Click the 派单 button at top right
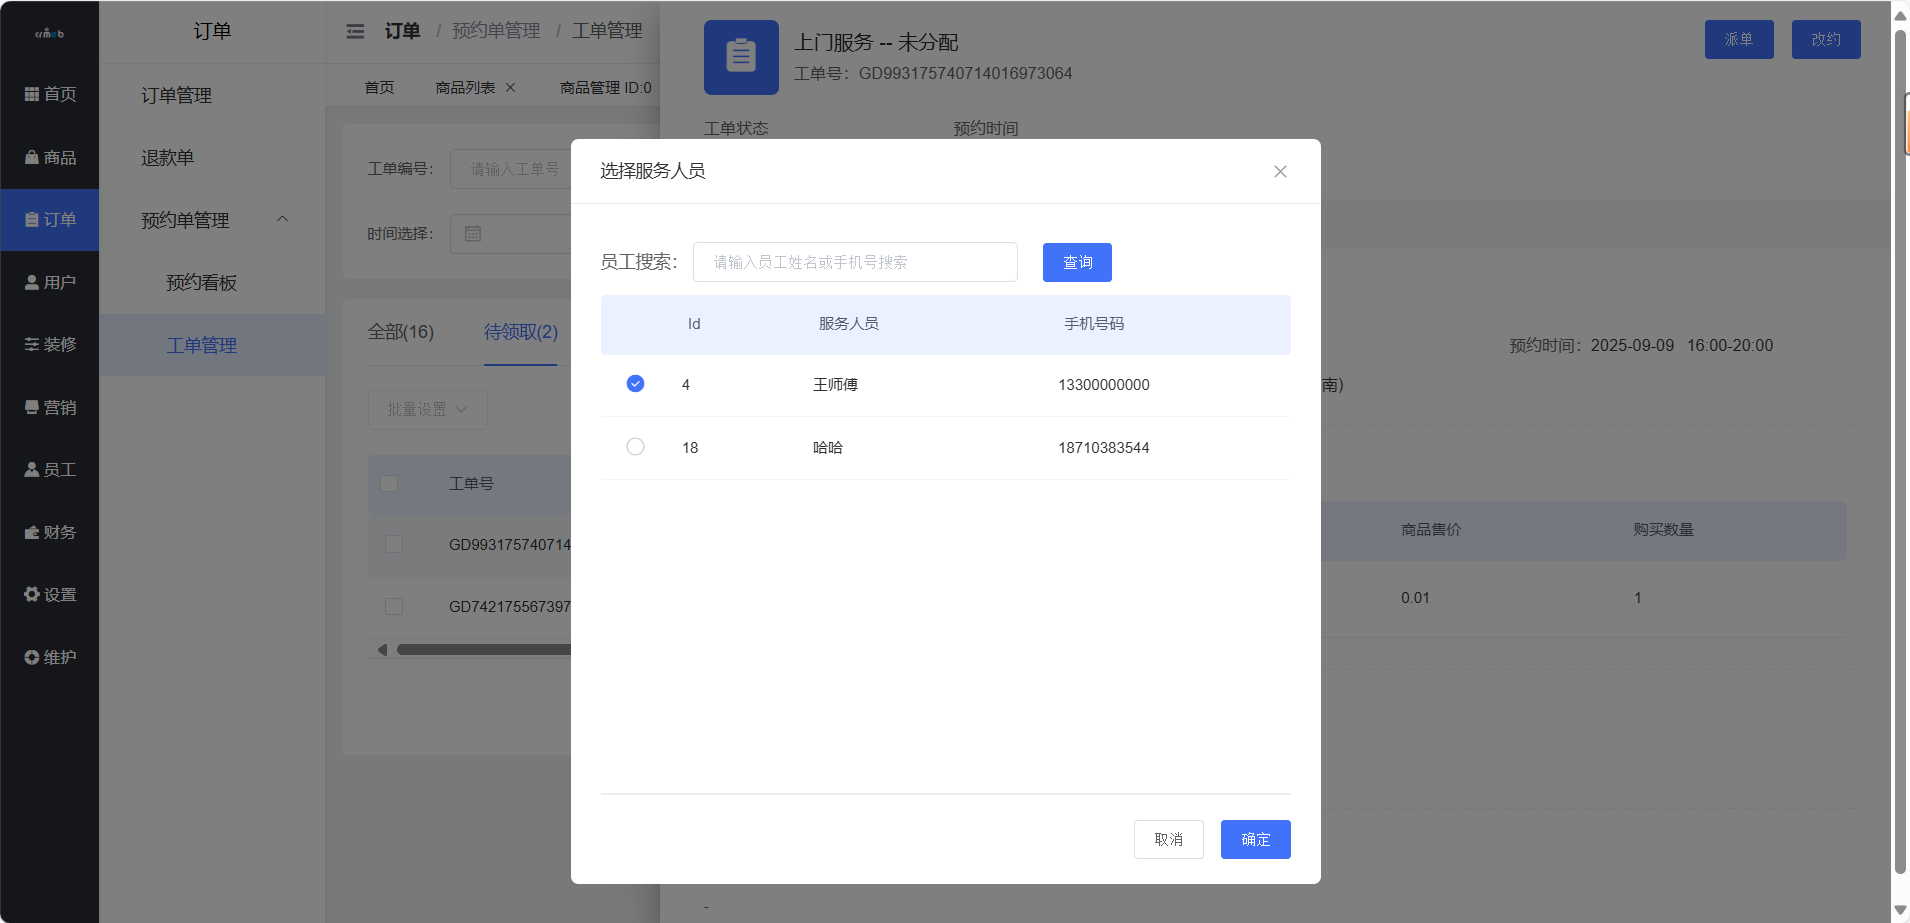Image resolution: width=1910 pixels, height=923 pixels. pos(1738,39)
